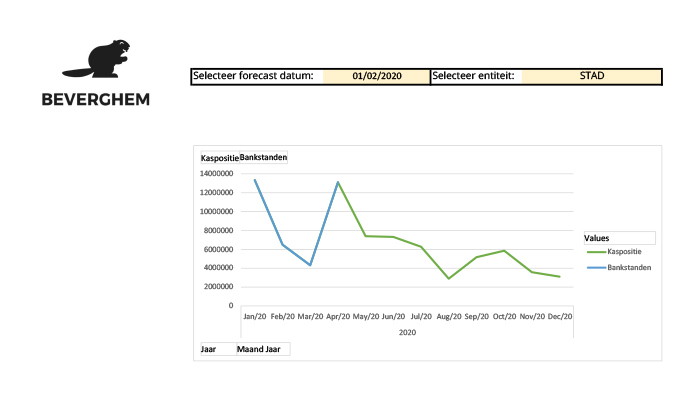Click the Values legend field button
This screenshot has width=700, height=400.
click(x=619, y=238)
